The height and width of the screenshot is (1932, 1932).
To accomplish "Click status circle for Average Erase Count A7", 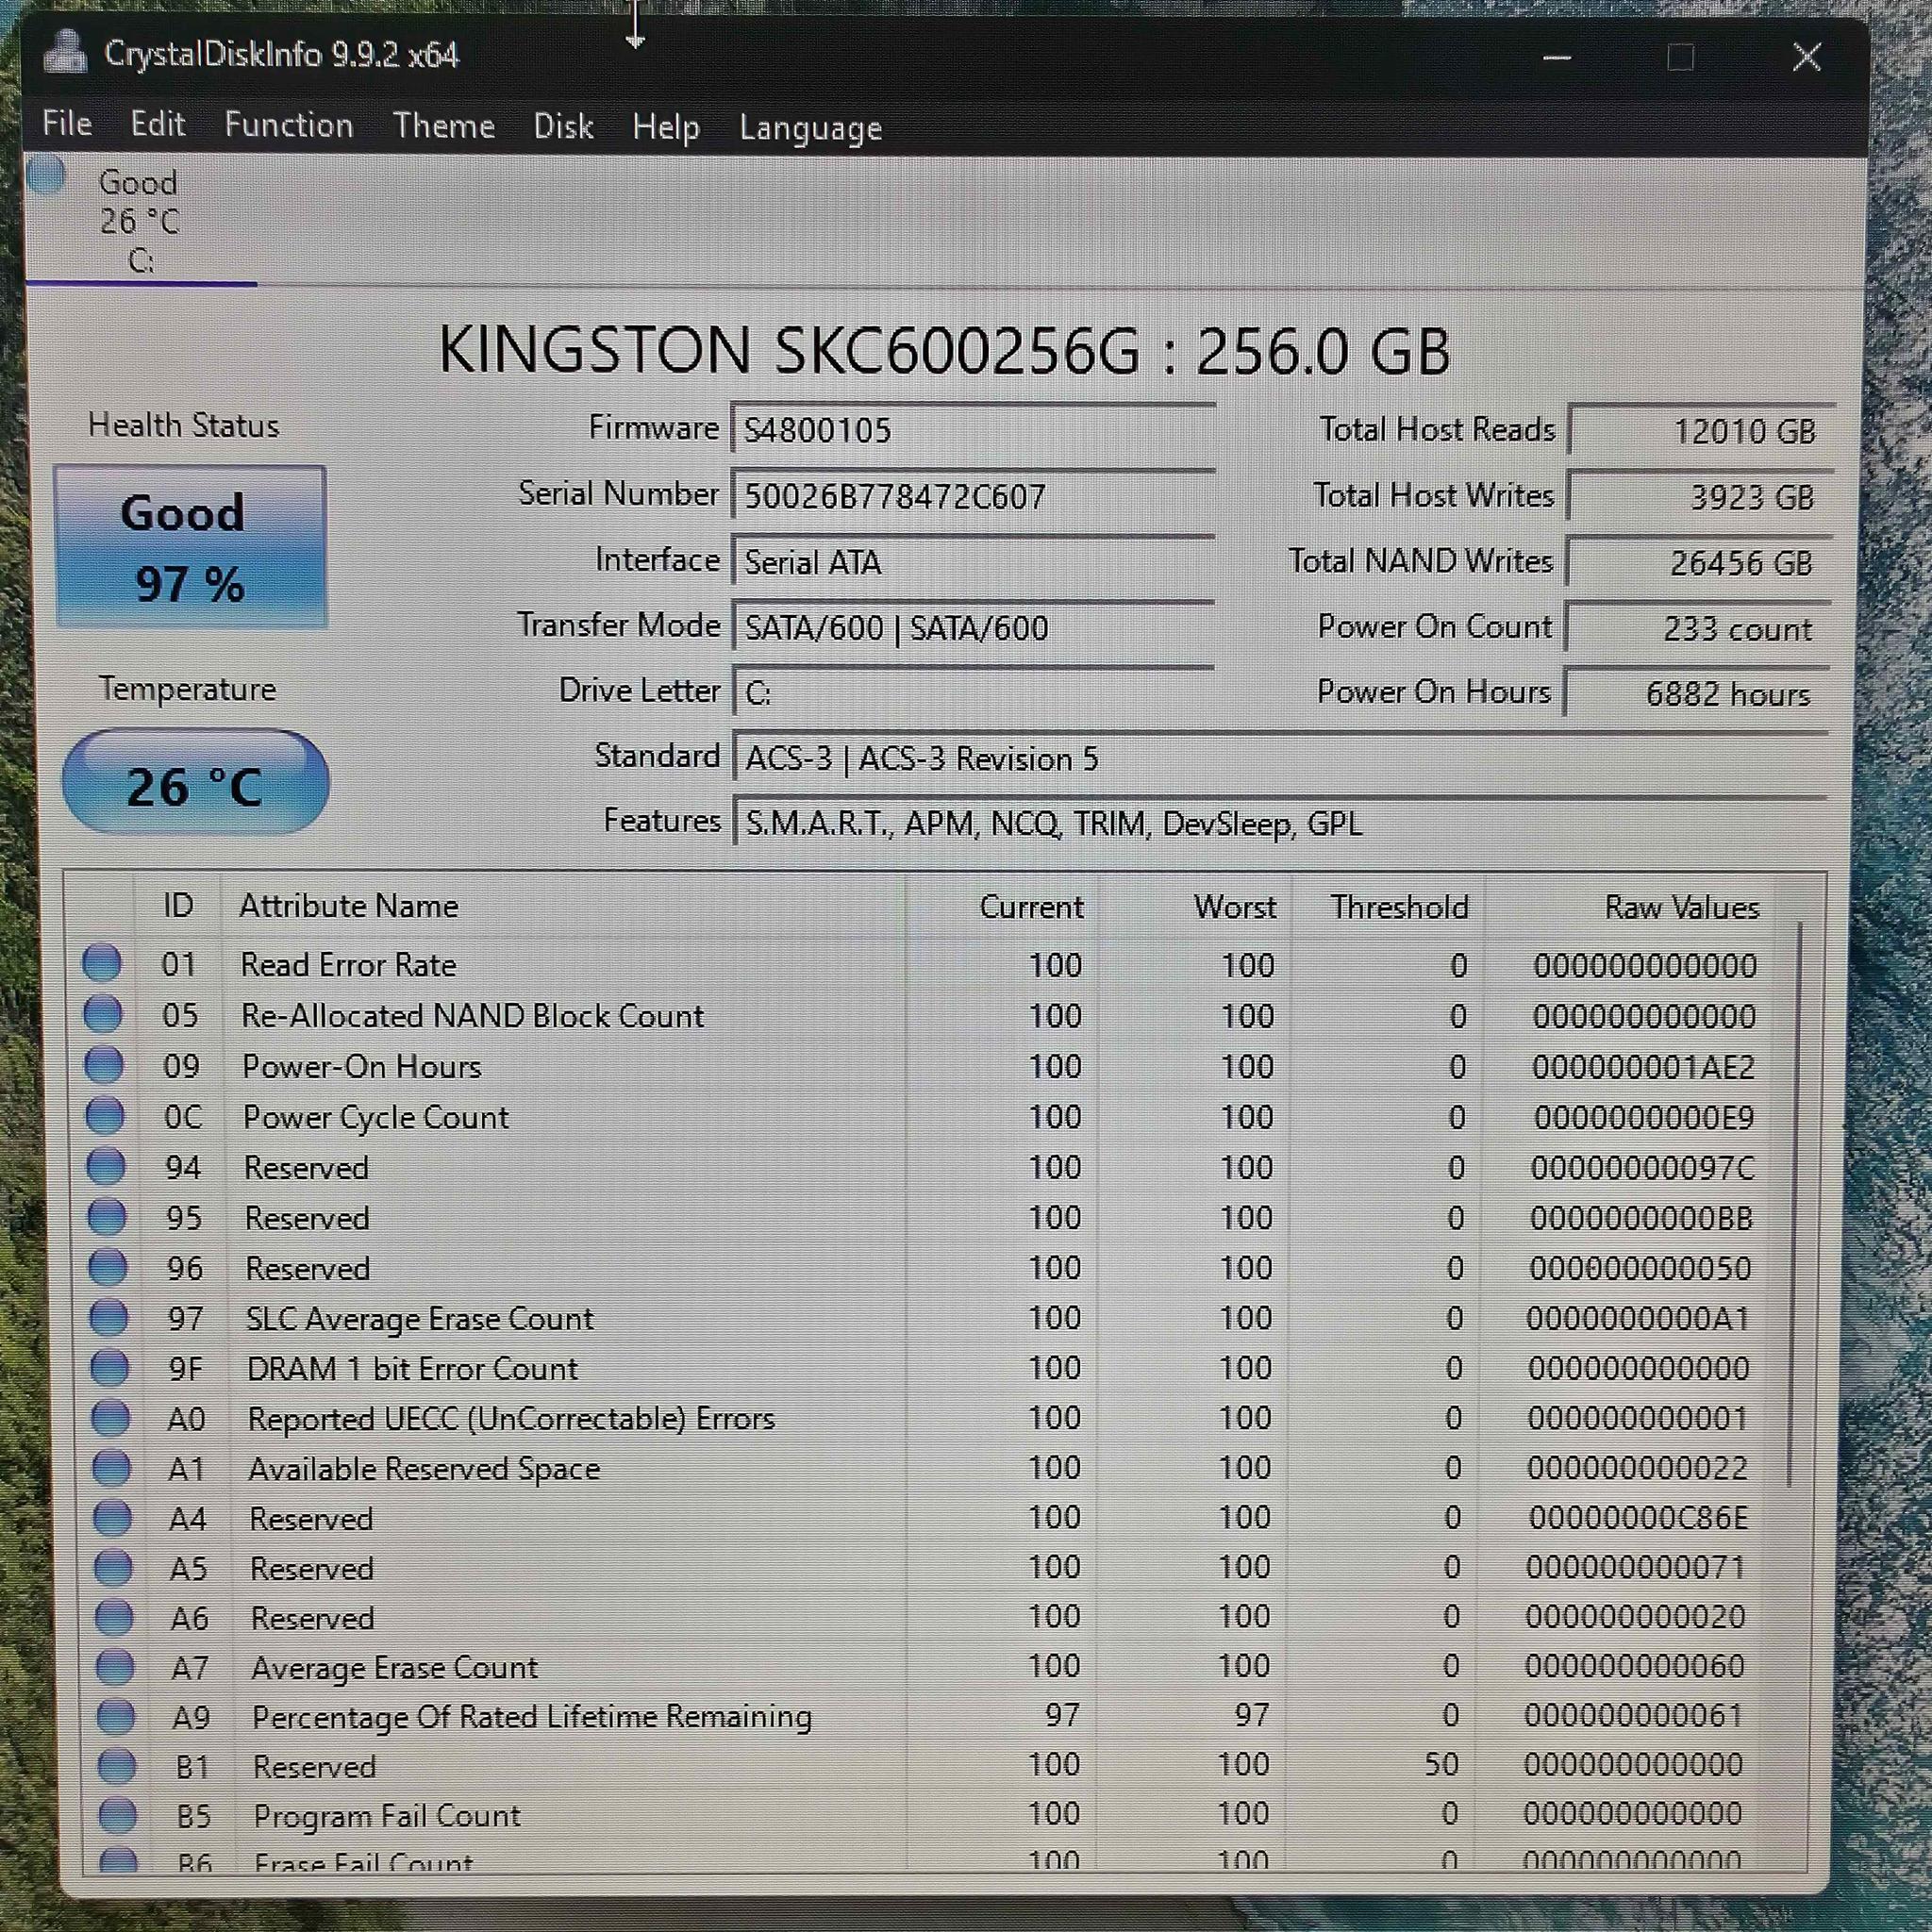I will 115,1667.
